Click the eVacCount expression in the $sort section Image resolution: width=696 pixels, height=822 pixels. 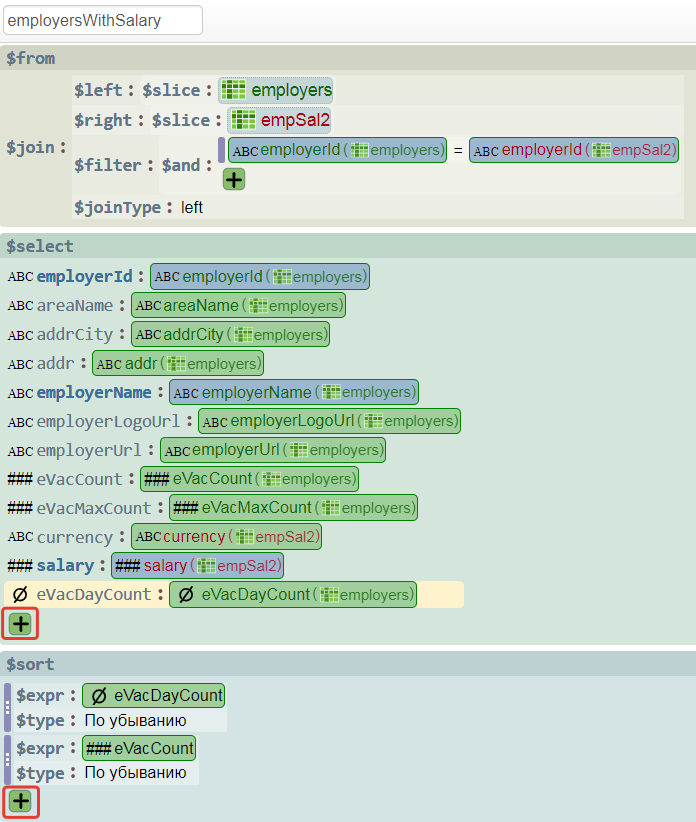pyautogui.click(x=139, y=748)
